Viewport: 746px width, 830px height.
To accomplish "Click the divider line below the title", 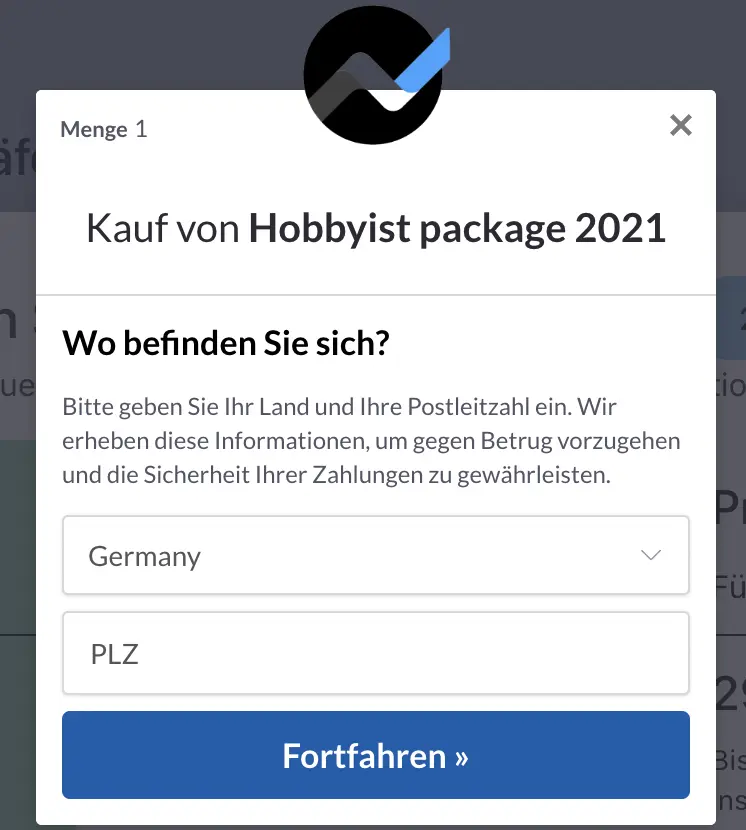I will pos(375,295).
